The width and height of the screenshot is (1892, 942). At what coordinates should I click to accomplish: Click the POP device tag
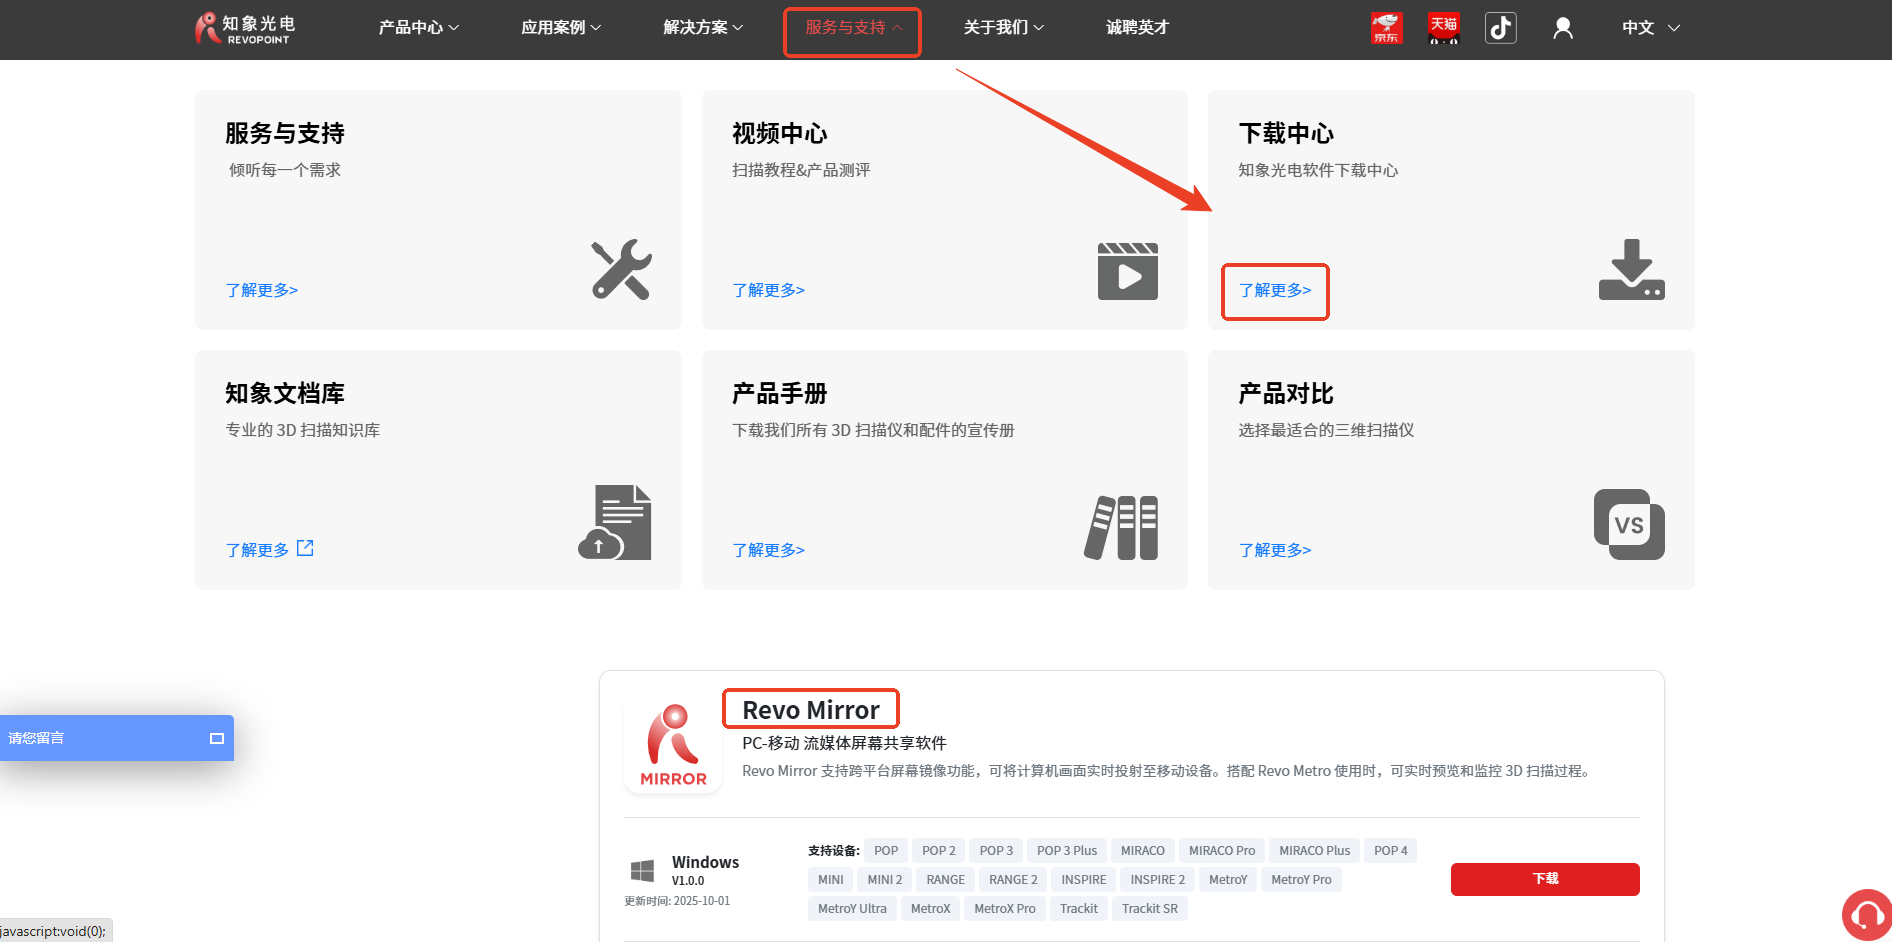click(x=886, y=851)
